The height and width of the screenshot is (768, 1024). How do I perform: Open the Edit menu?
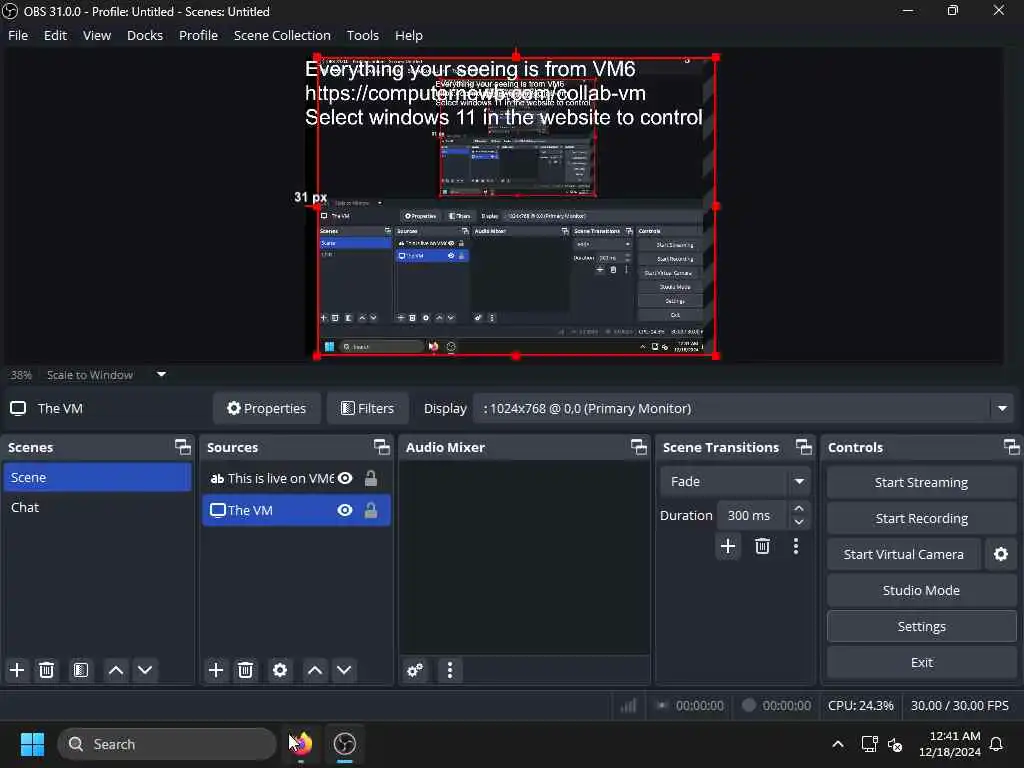click(x=56, y=35)
